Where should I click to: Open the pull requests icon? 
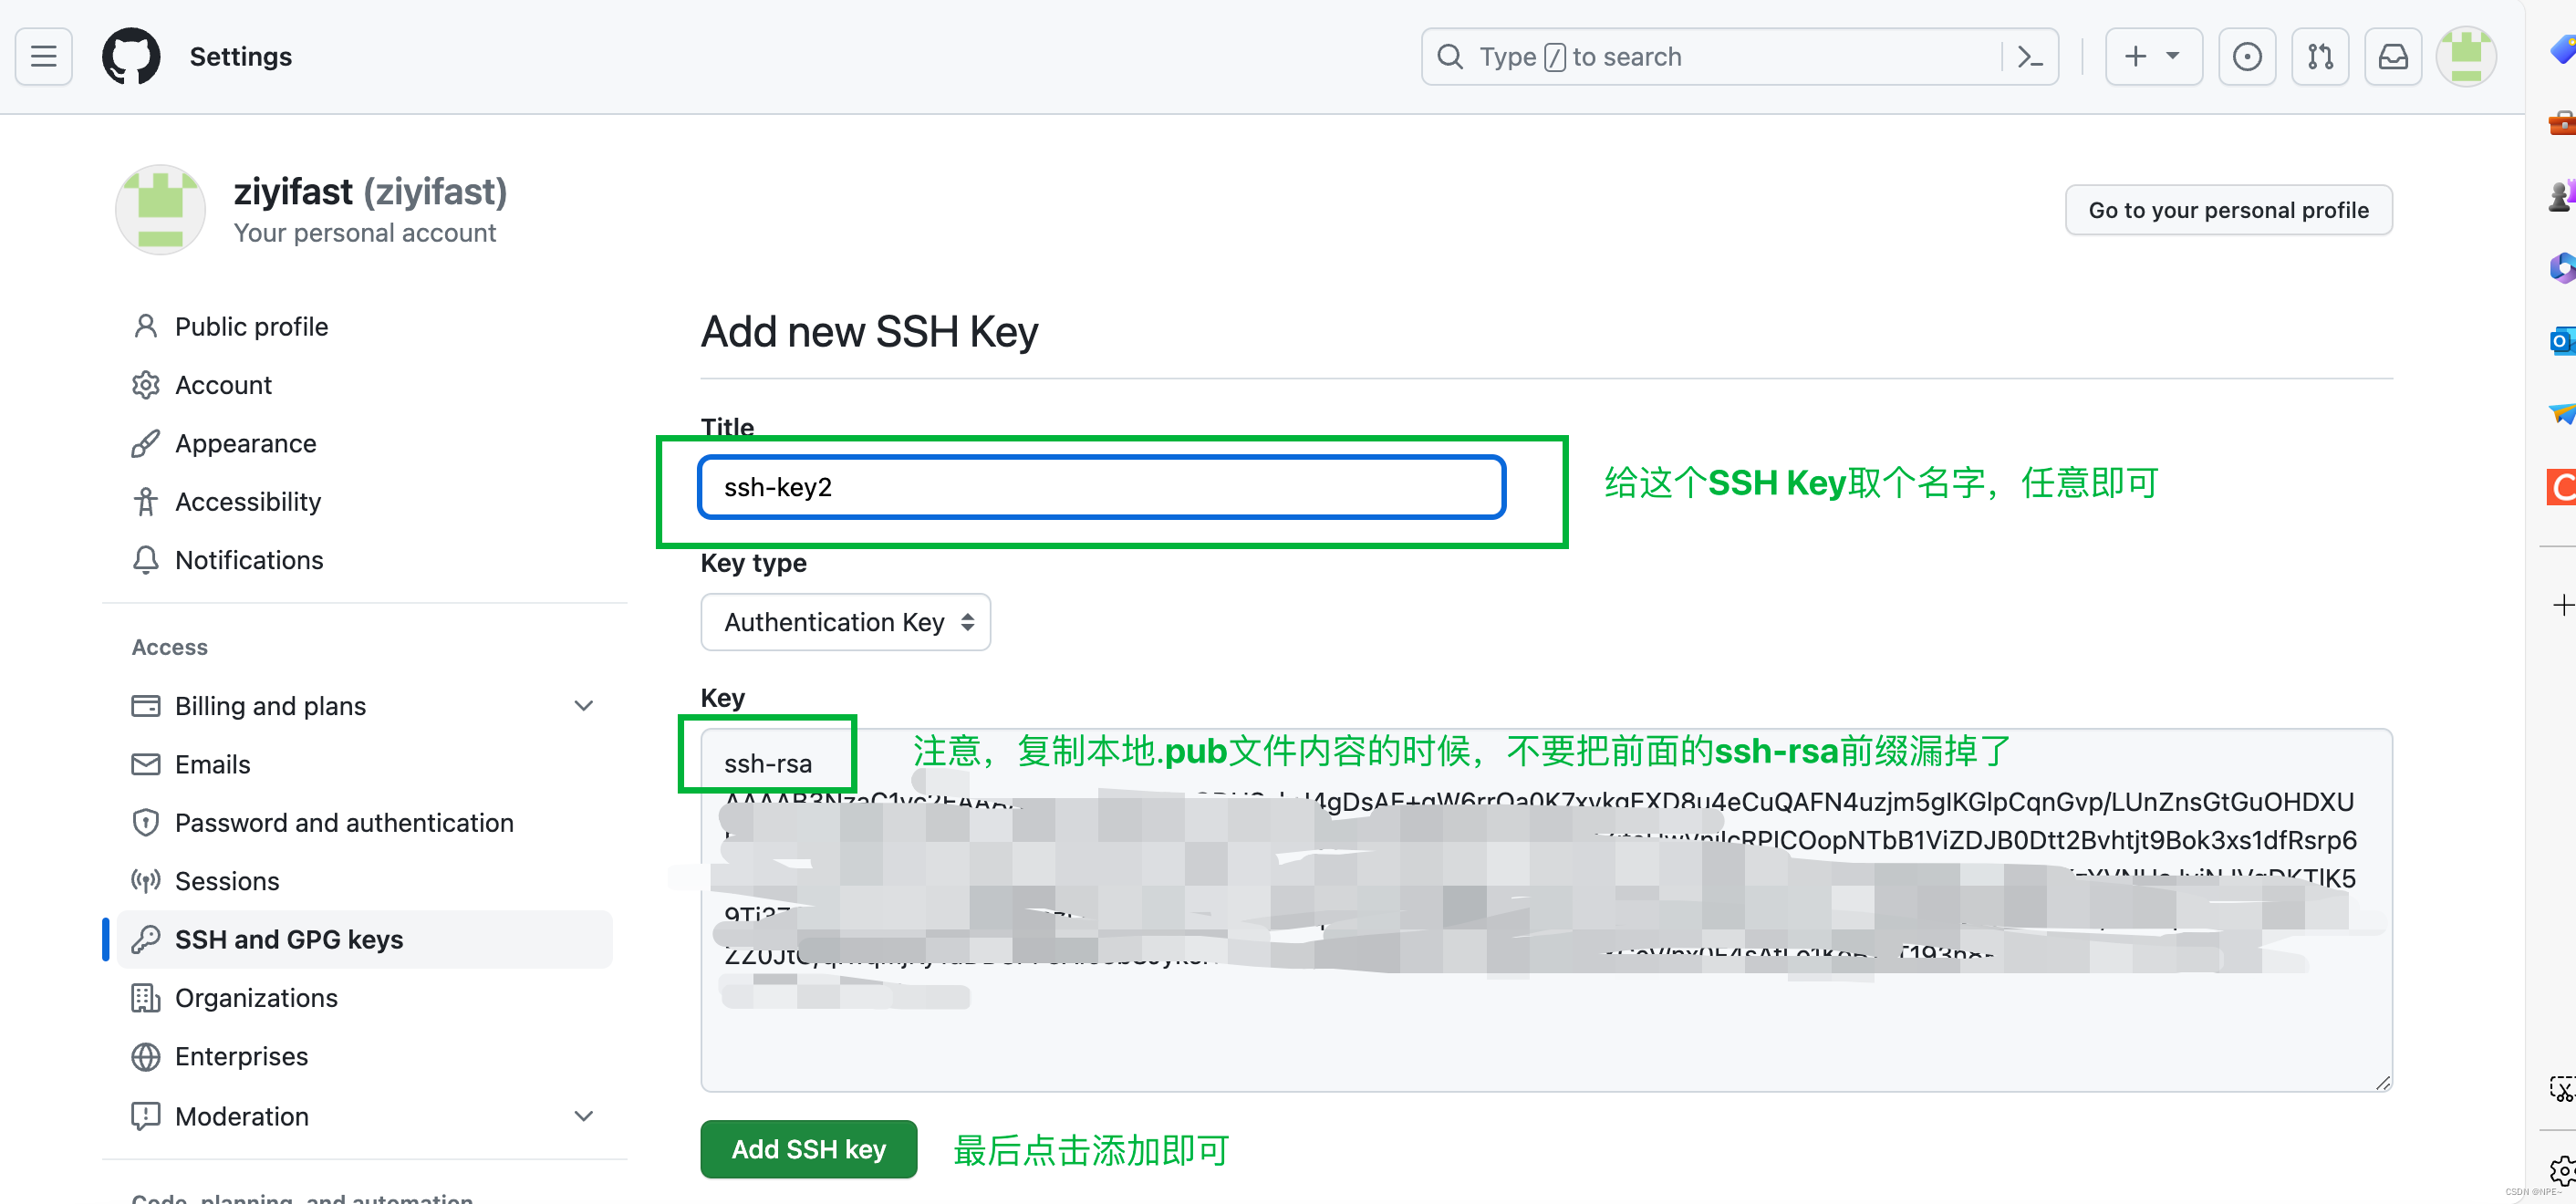[x=2320, y=56]
